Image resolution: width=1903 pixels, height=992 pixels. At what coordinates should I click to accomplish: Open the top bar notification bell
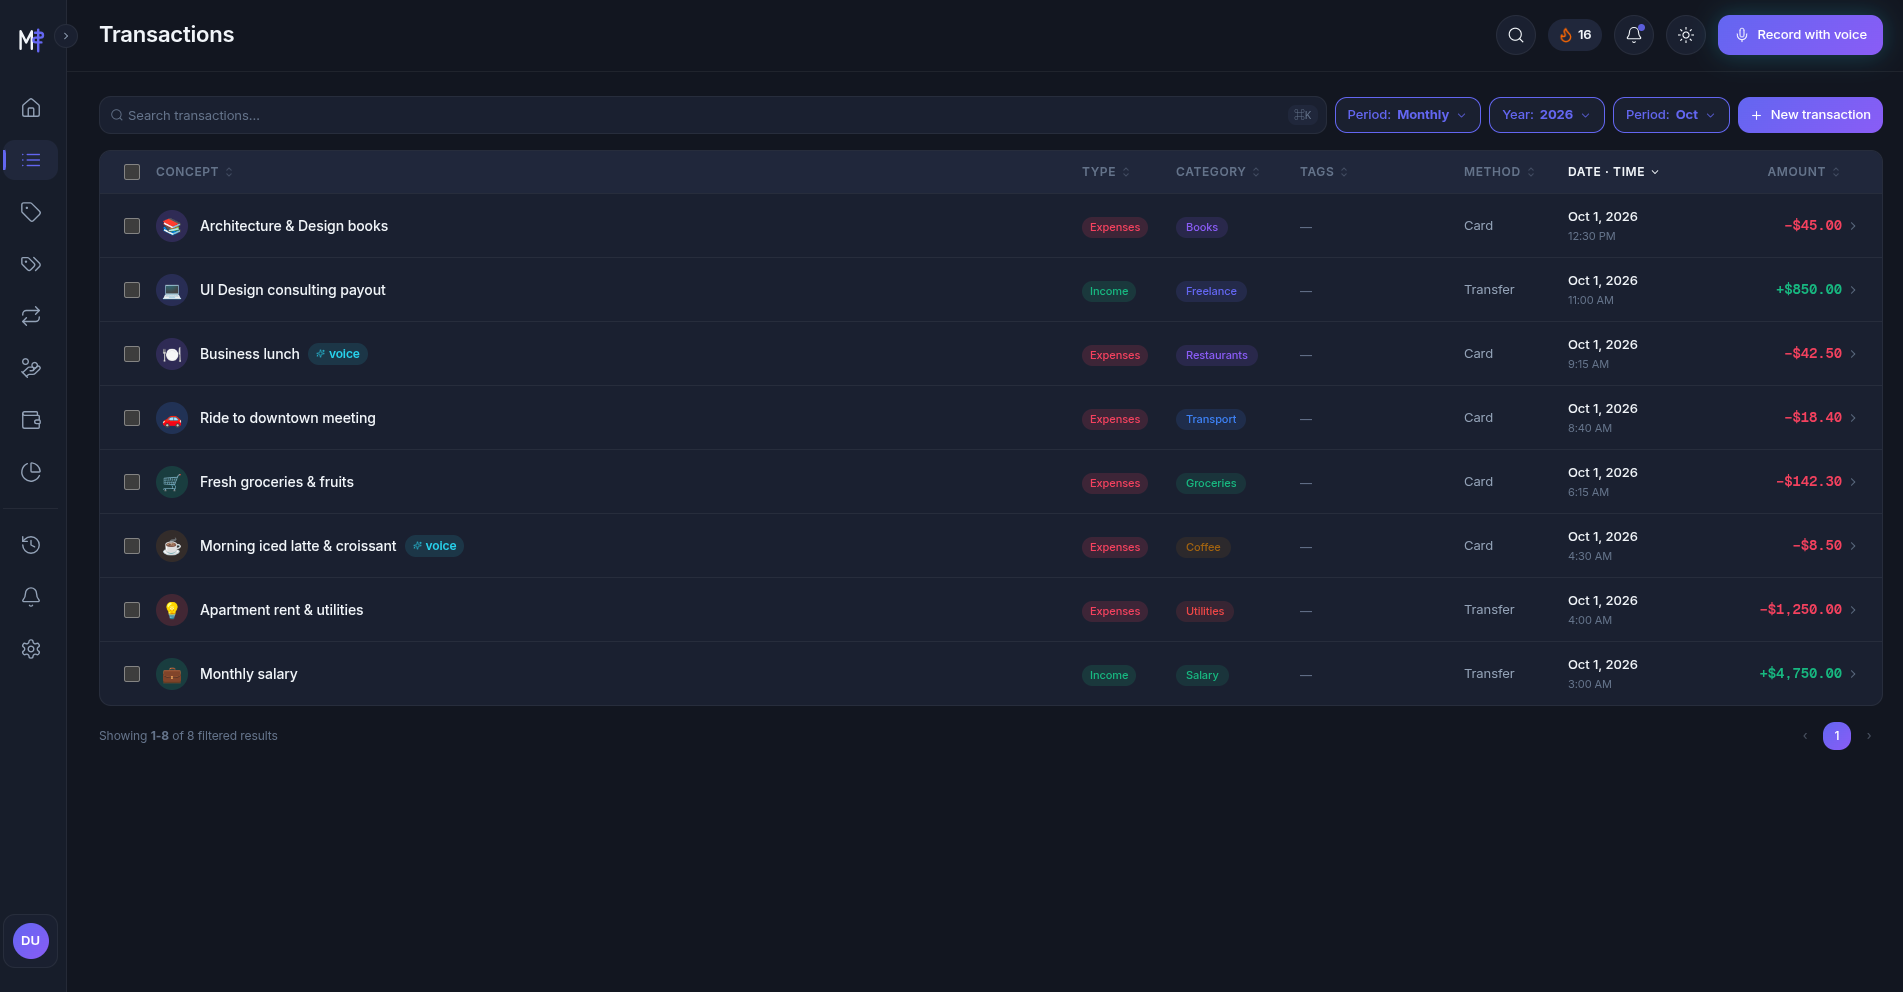click(1634, 35)
